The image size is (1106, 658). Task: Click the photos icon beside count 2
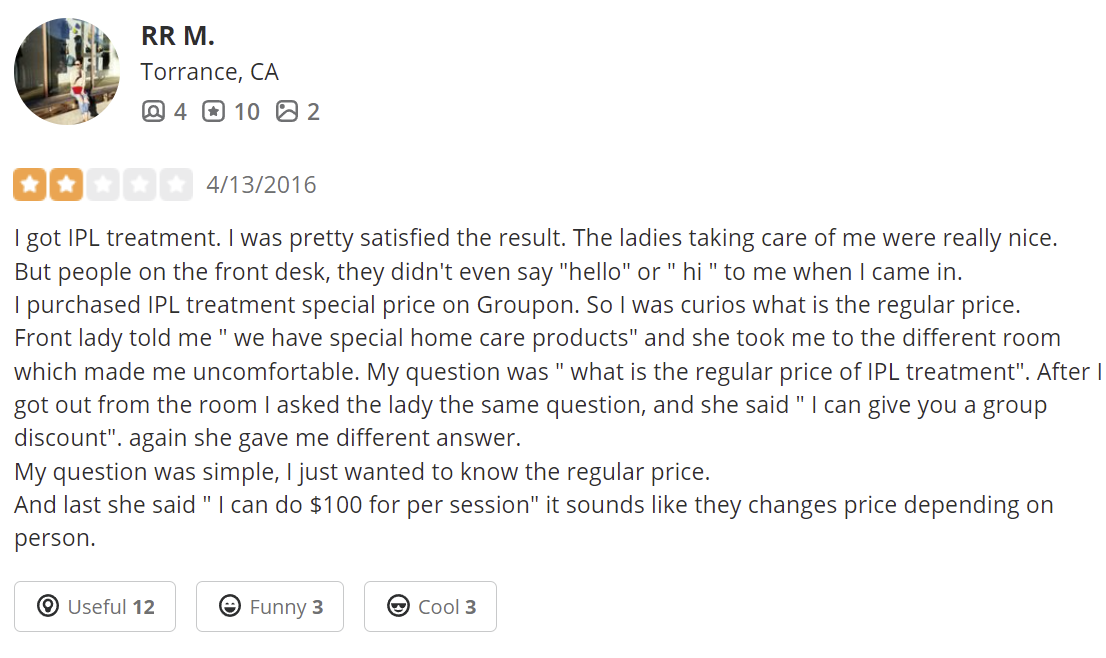pyautogui.click(x=286, y=111)
